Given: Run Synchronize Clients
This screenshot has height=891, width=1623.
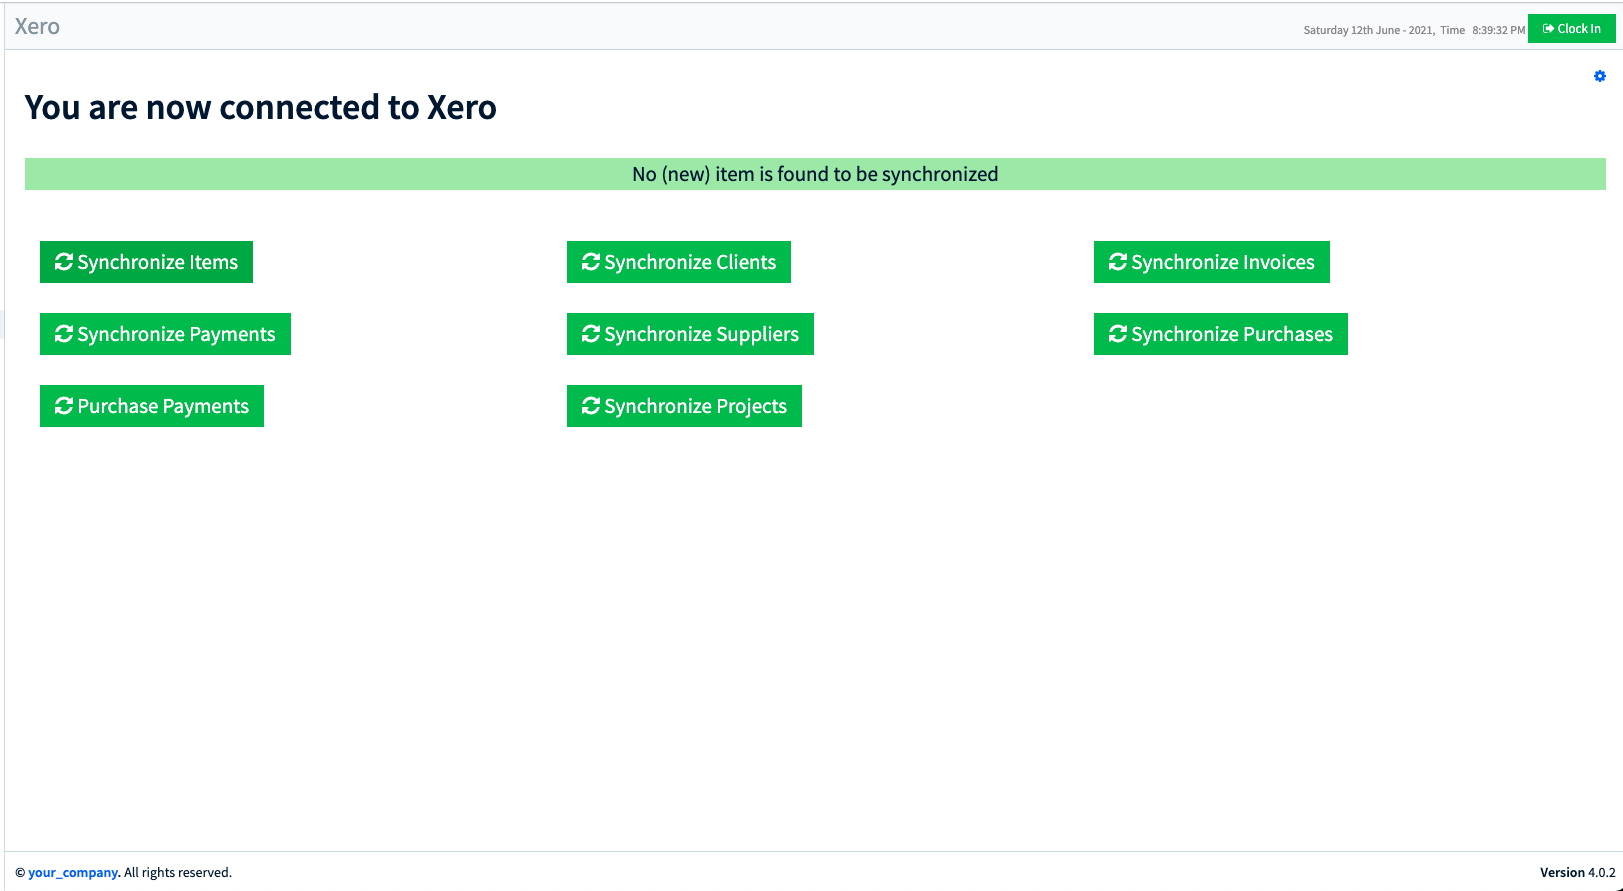Looking at the screenshot, I should pyautogui.click(x=679, y=262).
